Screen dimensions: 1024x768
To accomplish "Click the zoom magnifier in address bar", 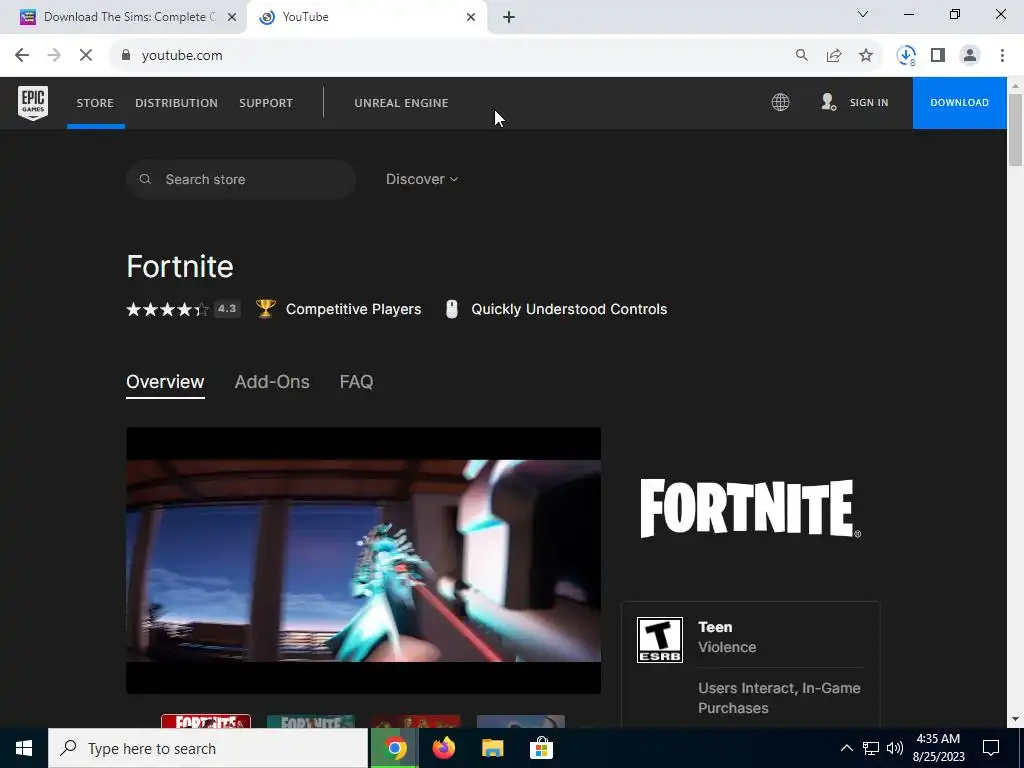I will tap(801, 56).
